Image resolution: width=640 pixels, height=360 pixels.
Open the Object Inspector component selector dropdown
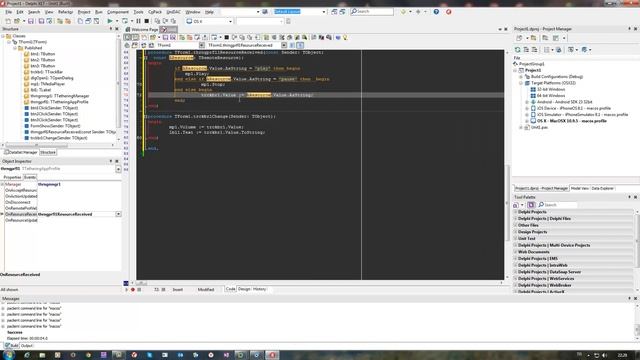point(118,169)
